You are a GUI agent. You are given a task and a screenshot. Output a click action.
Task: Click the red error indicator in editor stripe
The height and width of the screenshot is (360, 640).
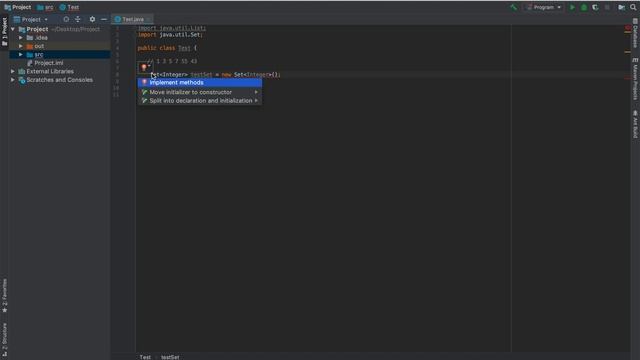coord(627,27)
